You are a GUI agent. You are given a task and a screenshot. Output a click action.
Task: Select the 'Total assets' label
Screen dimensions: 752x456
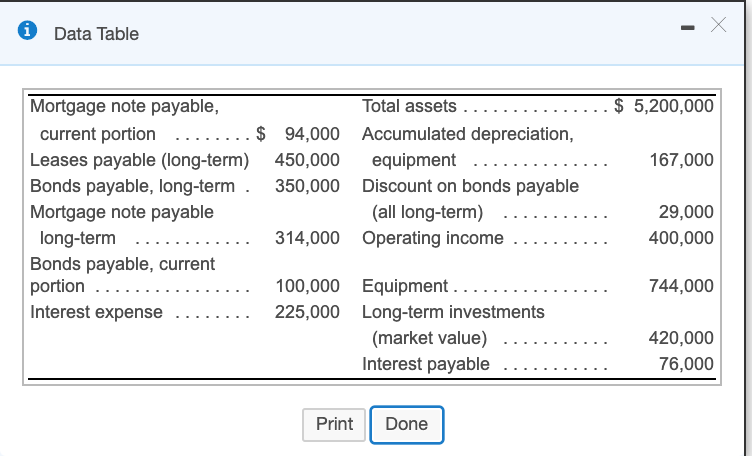click(409, 106)
